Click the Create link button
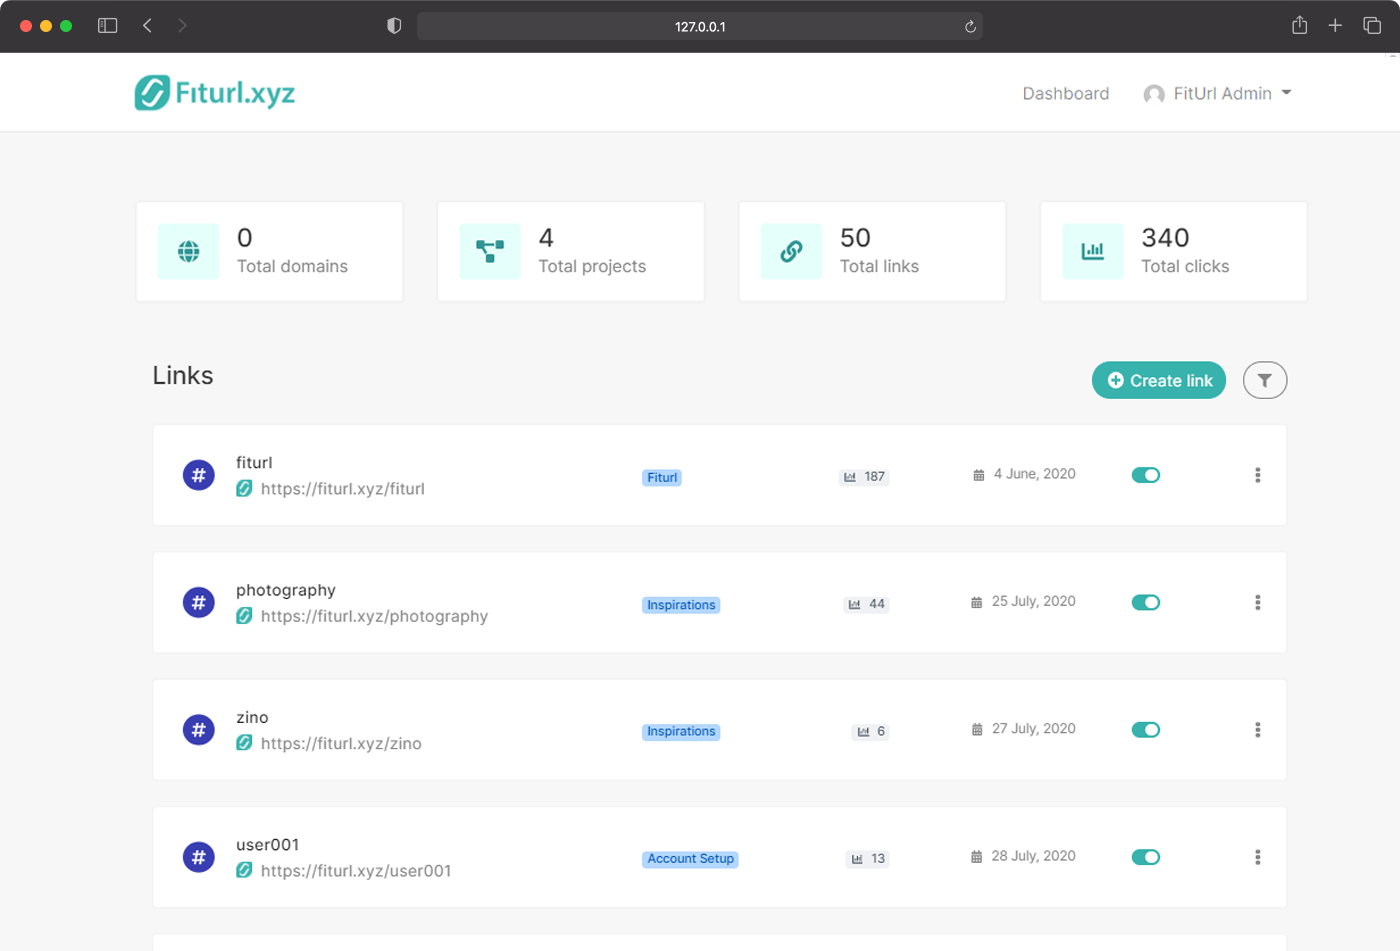The height and width of the screenshot is (951, 1400). pos(1159,380)
